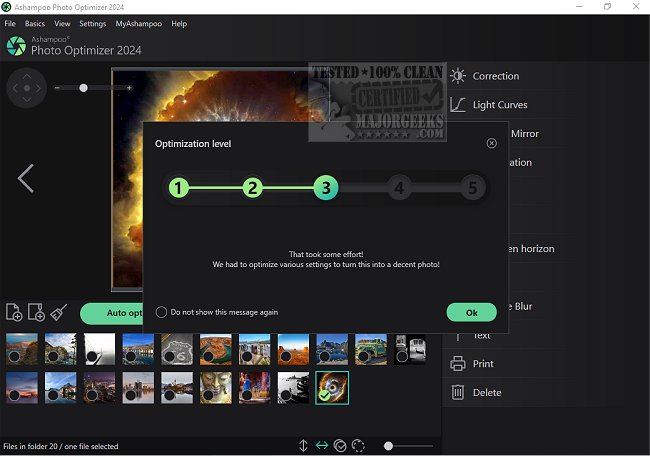
Task: Uncheck the selected eye nebula thumbnail
Action: coord(325,395)
